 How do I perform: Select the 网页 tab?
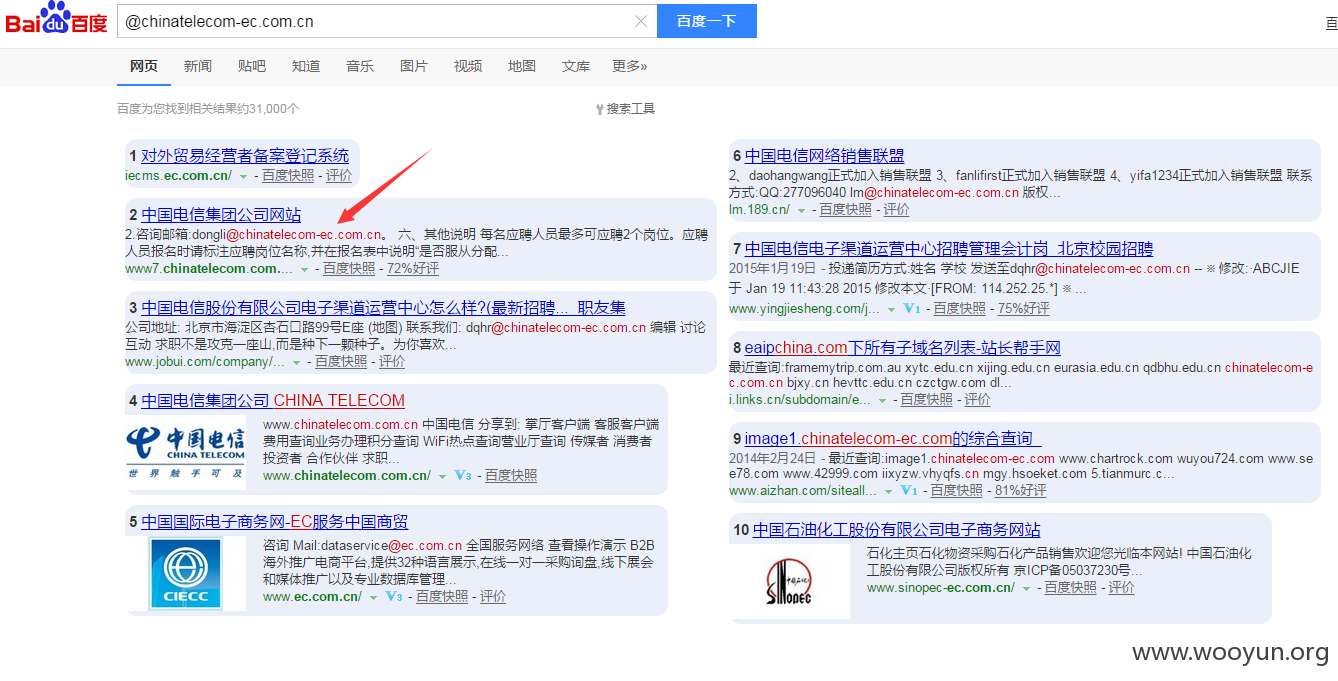[x=144, y=66]
